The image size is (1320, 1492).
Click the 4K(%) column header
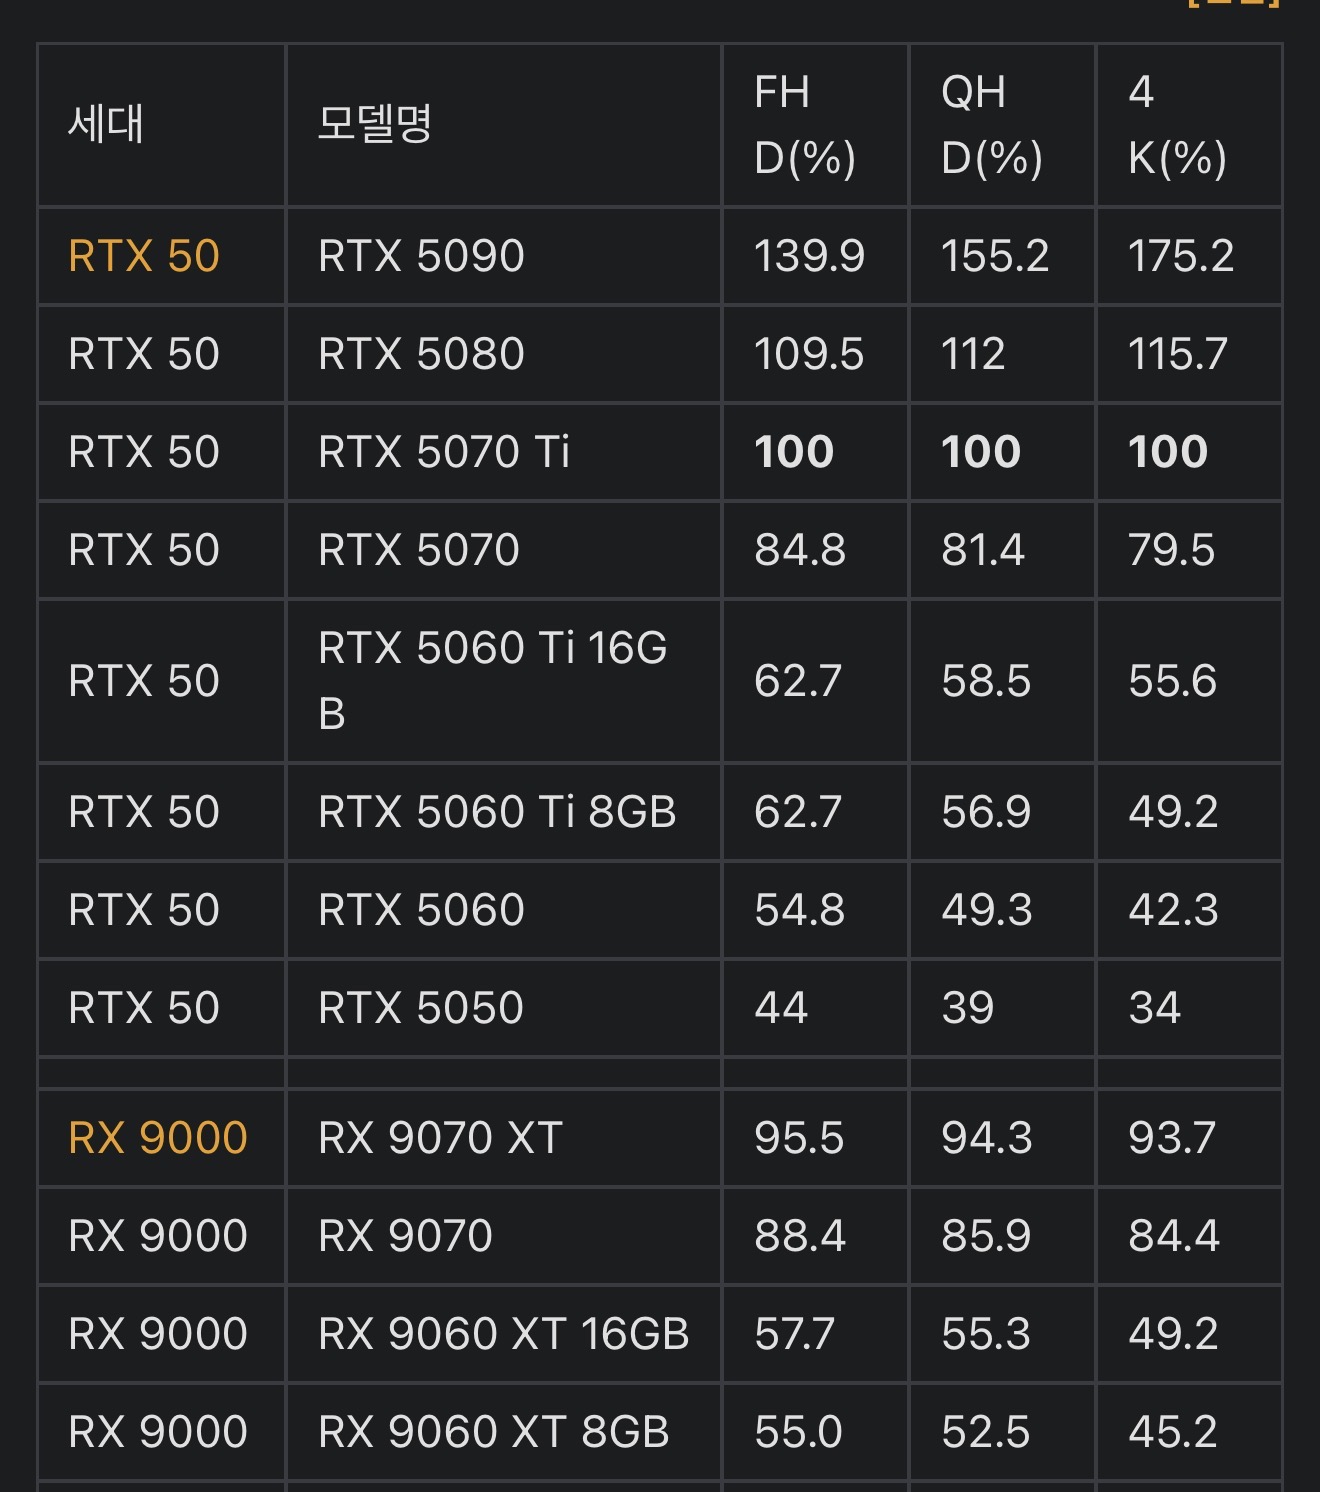[1177, 125]
